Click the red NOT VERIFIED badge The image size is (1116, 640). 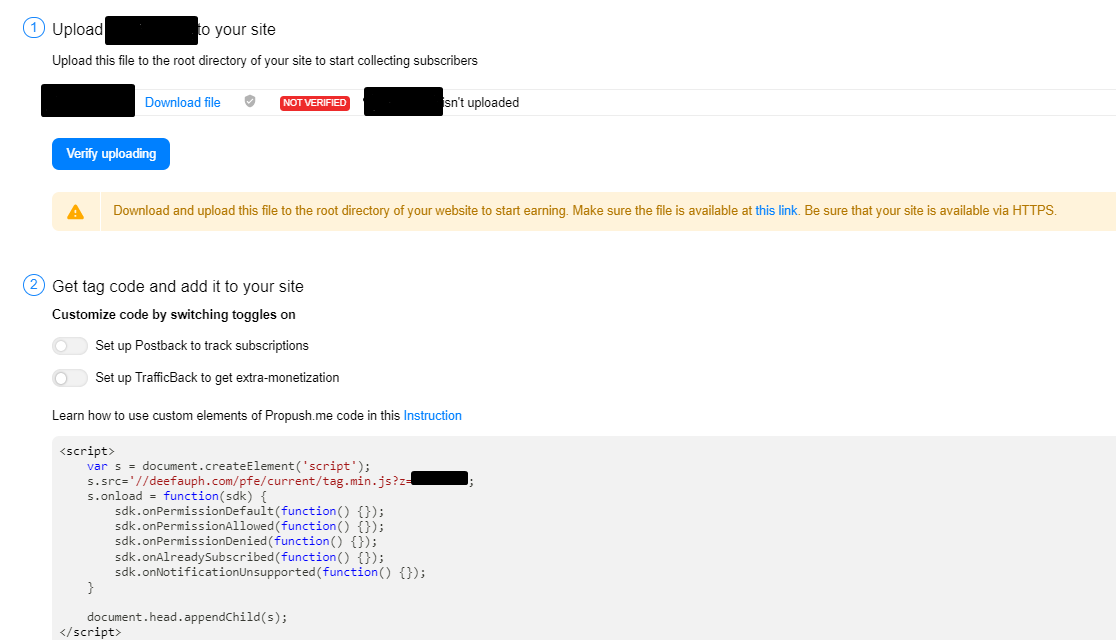315,103
